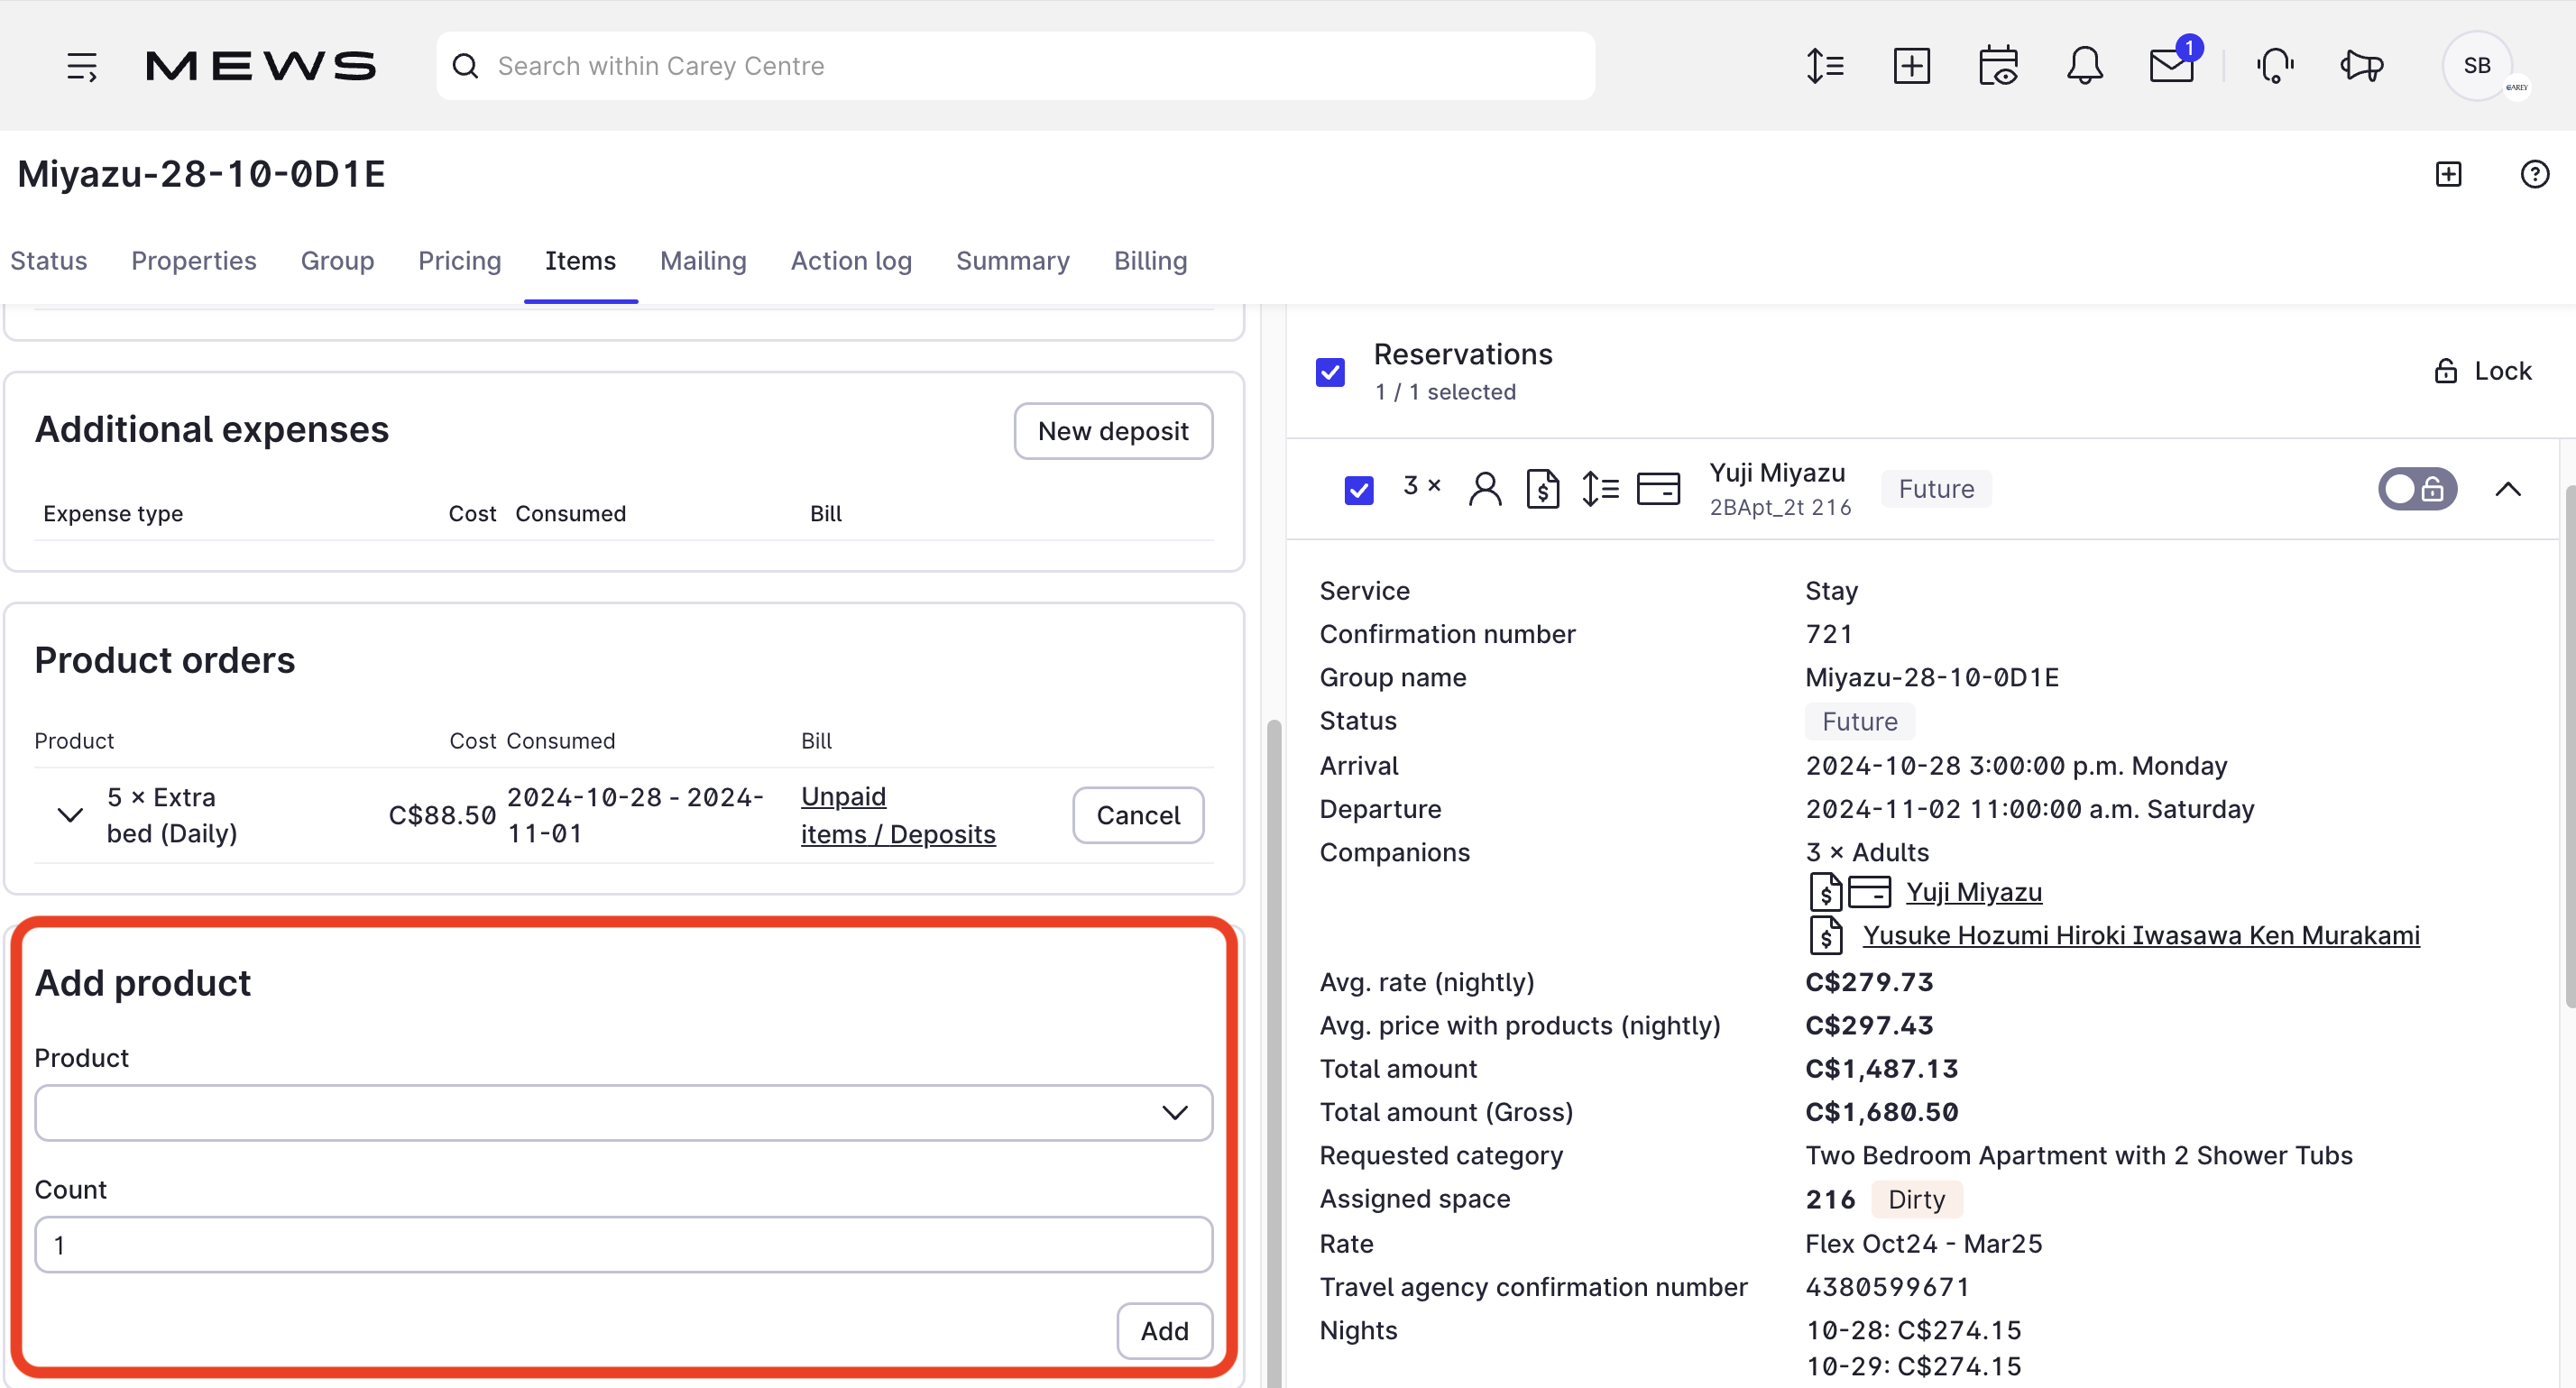Switch to the Billing tab
Image resolution: width=2576 pixels, height=1388 pixels.
click(x=1150, y=261)
